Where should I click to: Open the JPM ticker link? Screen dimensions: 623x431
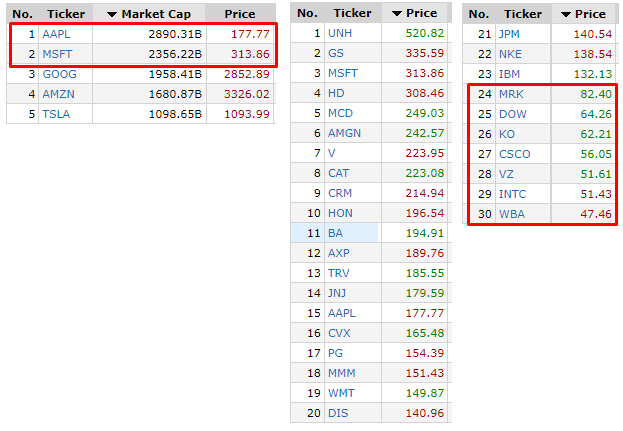(509, 34)
